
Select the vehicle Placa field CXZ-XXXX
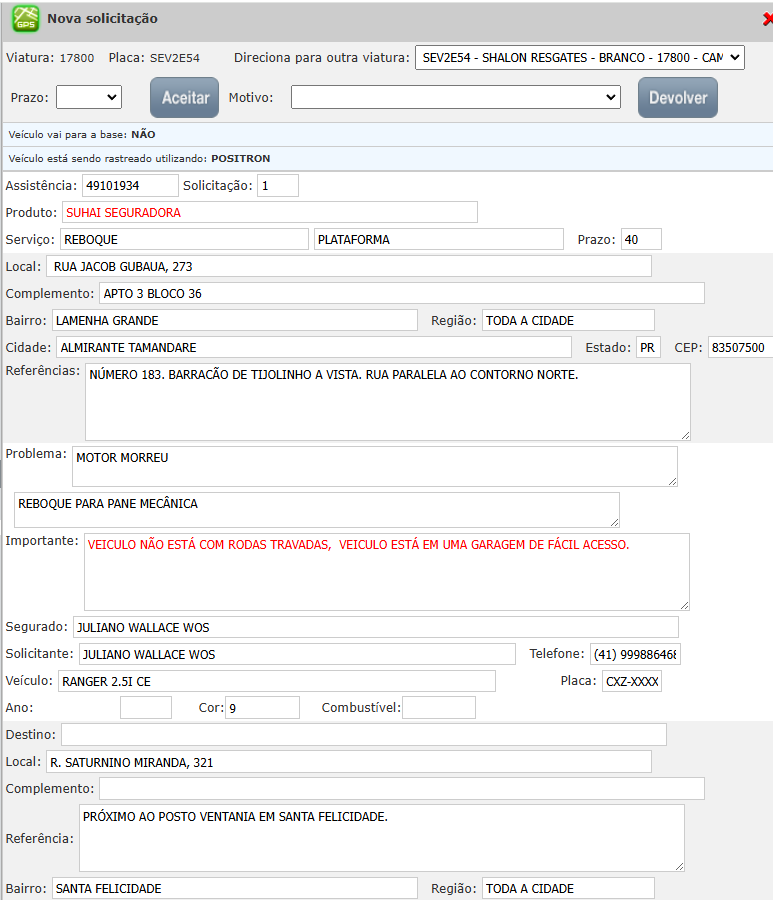(631, 681)
